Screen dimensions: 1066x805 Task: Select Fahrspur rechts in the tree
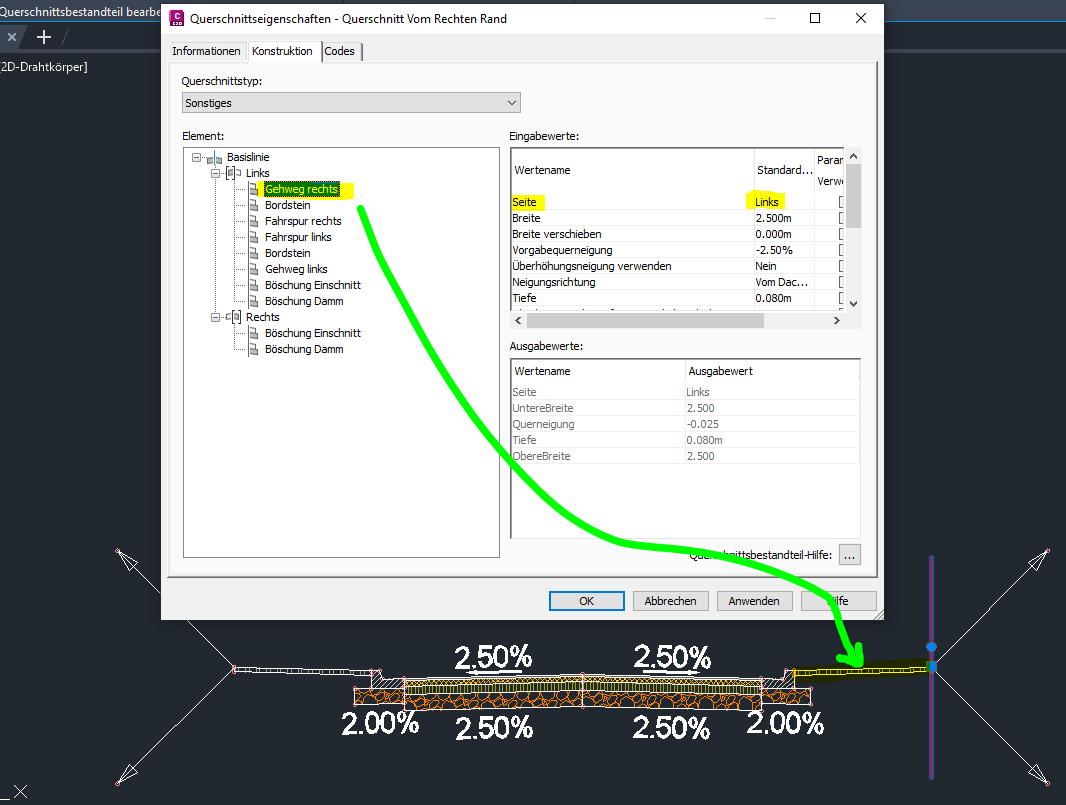(303, 221)
